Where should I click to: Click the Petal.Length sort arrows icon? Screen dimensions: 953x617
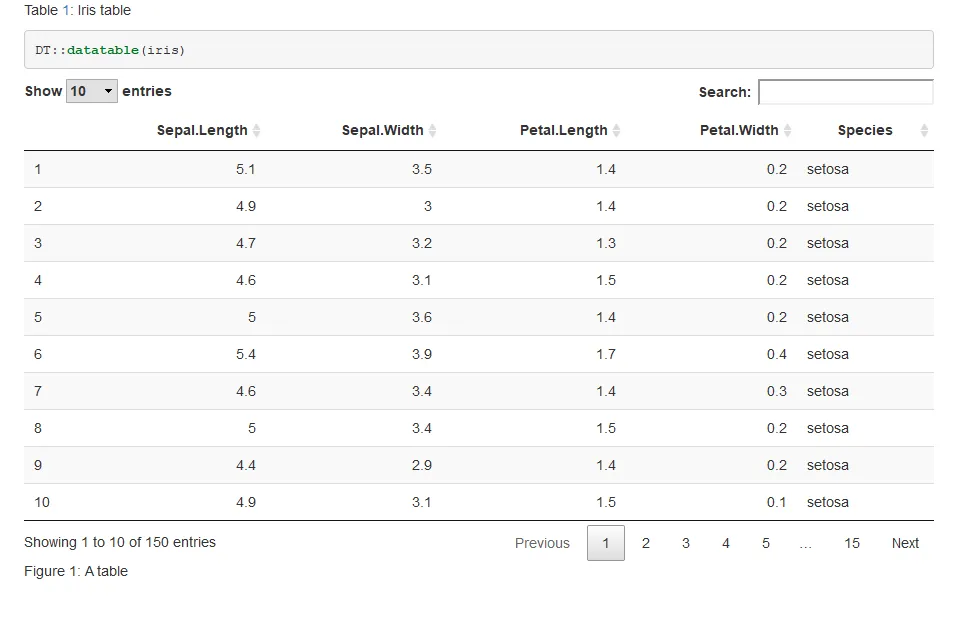(616, 131)
